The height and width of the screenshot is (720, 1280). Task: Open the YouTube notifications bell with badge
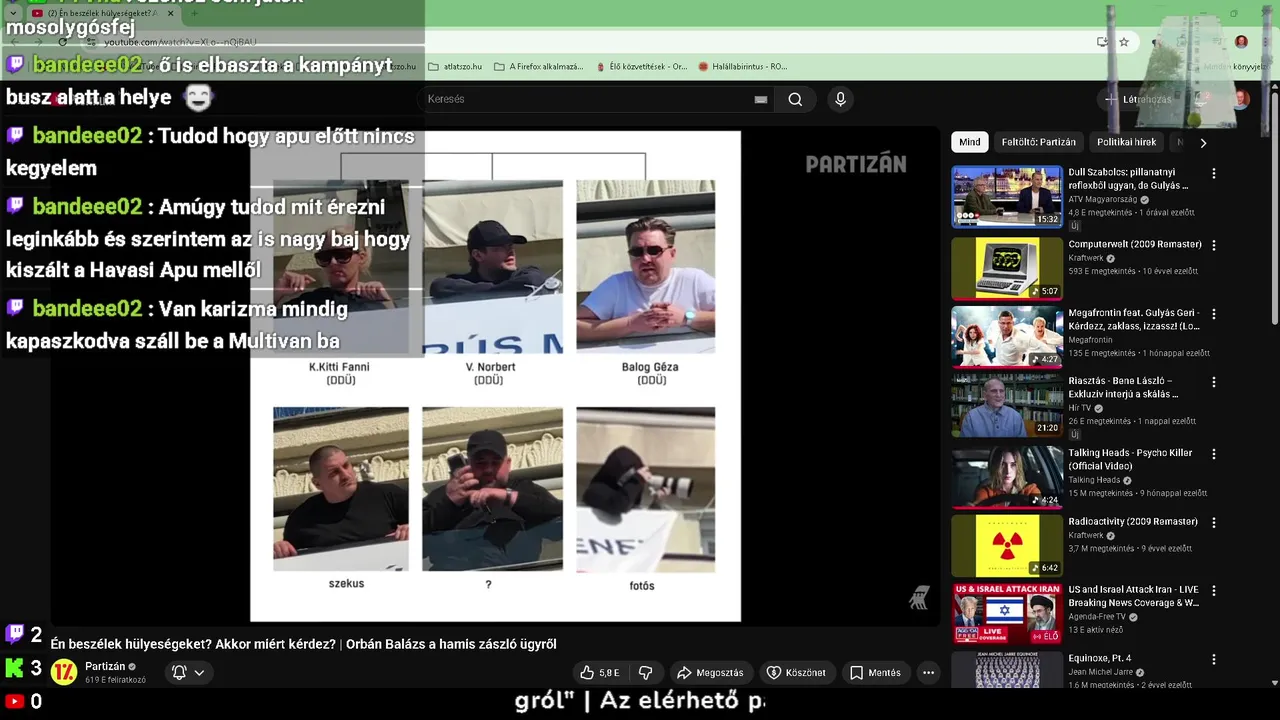[1203, 99]
